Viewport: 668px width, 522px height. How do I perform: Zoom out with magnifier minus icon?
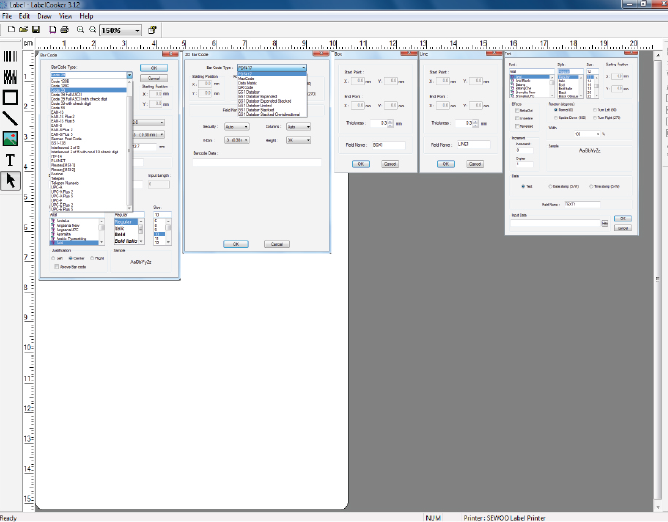(x=92, y=30)
